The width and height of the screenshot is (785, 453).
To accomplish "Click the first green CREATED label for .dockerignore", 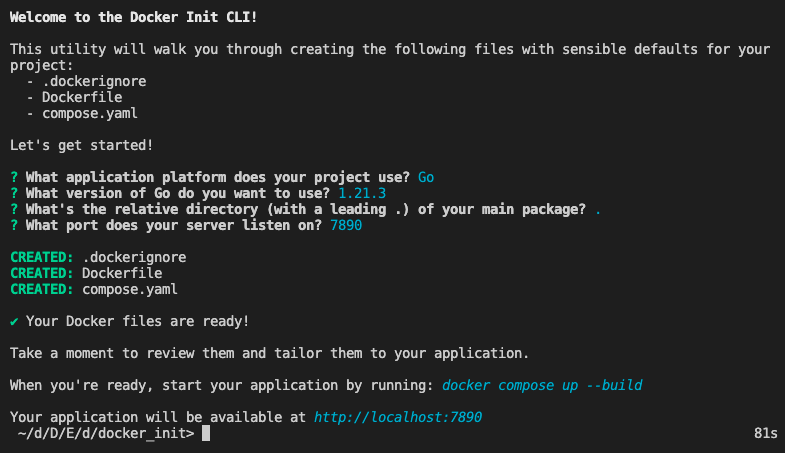I will click(x=41, y=257).
